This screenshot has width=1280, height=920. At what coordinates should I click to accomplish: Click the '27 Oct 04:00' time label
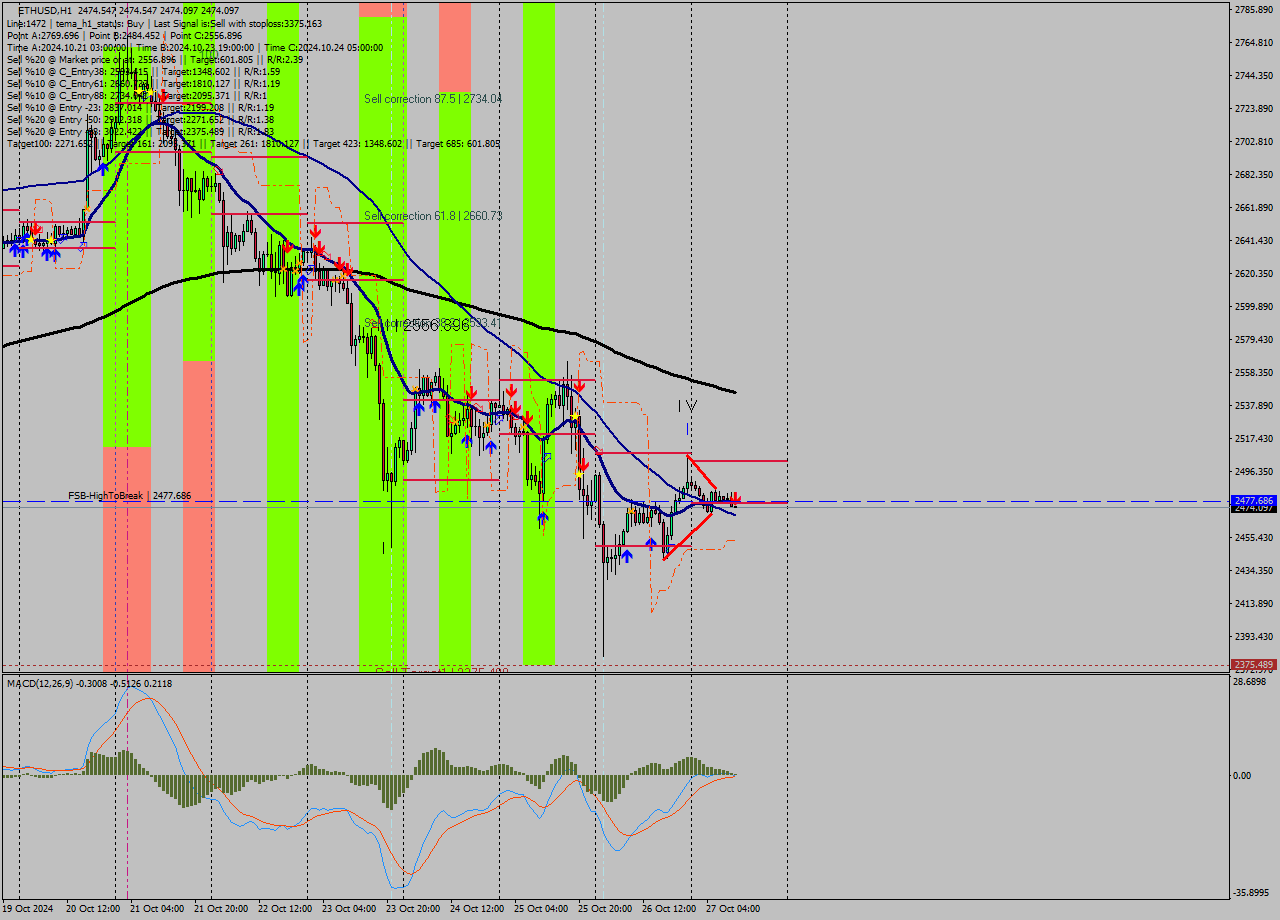[x=733, y=909]
